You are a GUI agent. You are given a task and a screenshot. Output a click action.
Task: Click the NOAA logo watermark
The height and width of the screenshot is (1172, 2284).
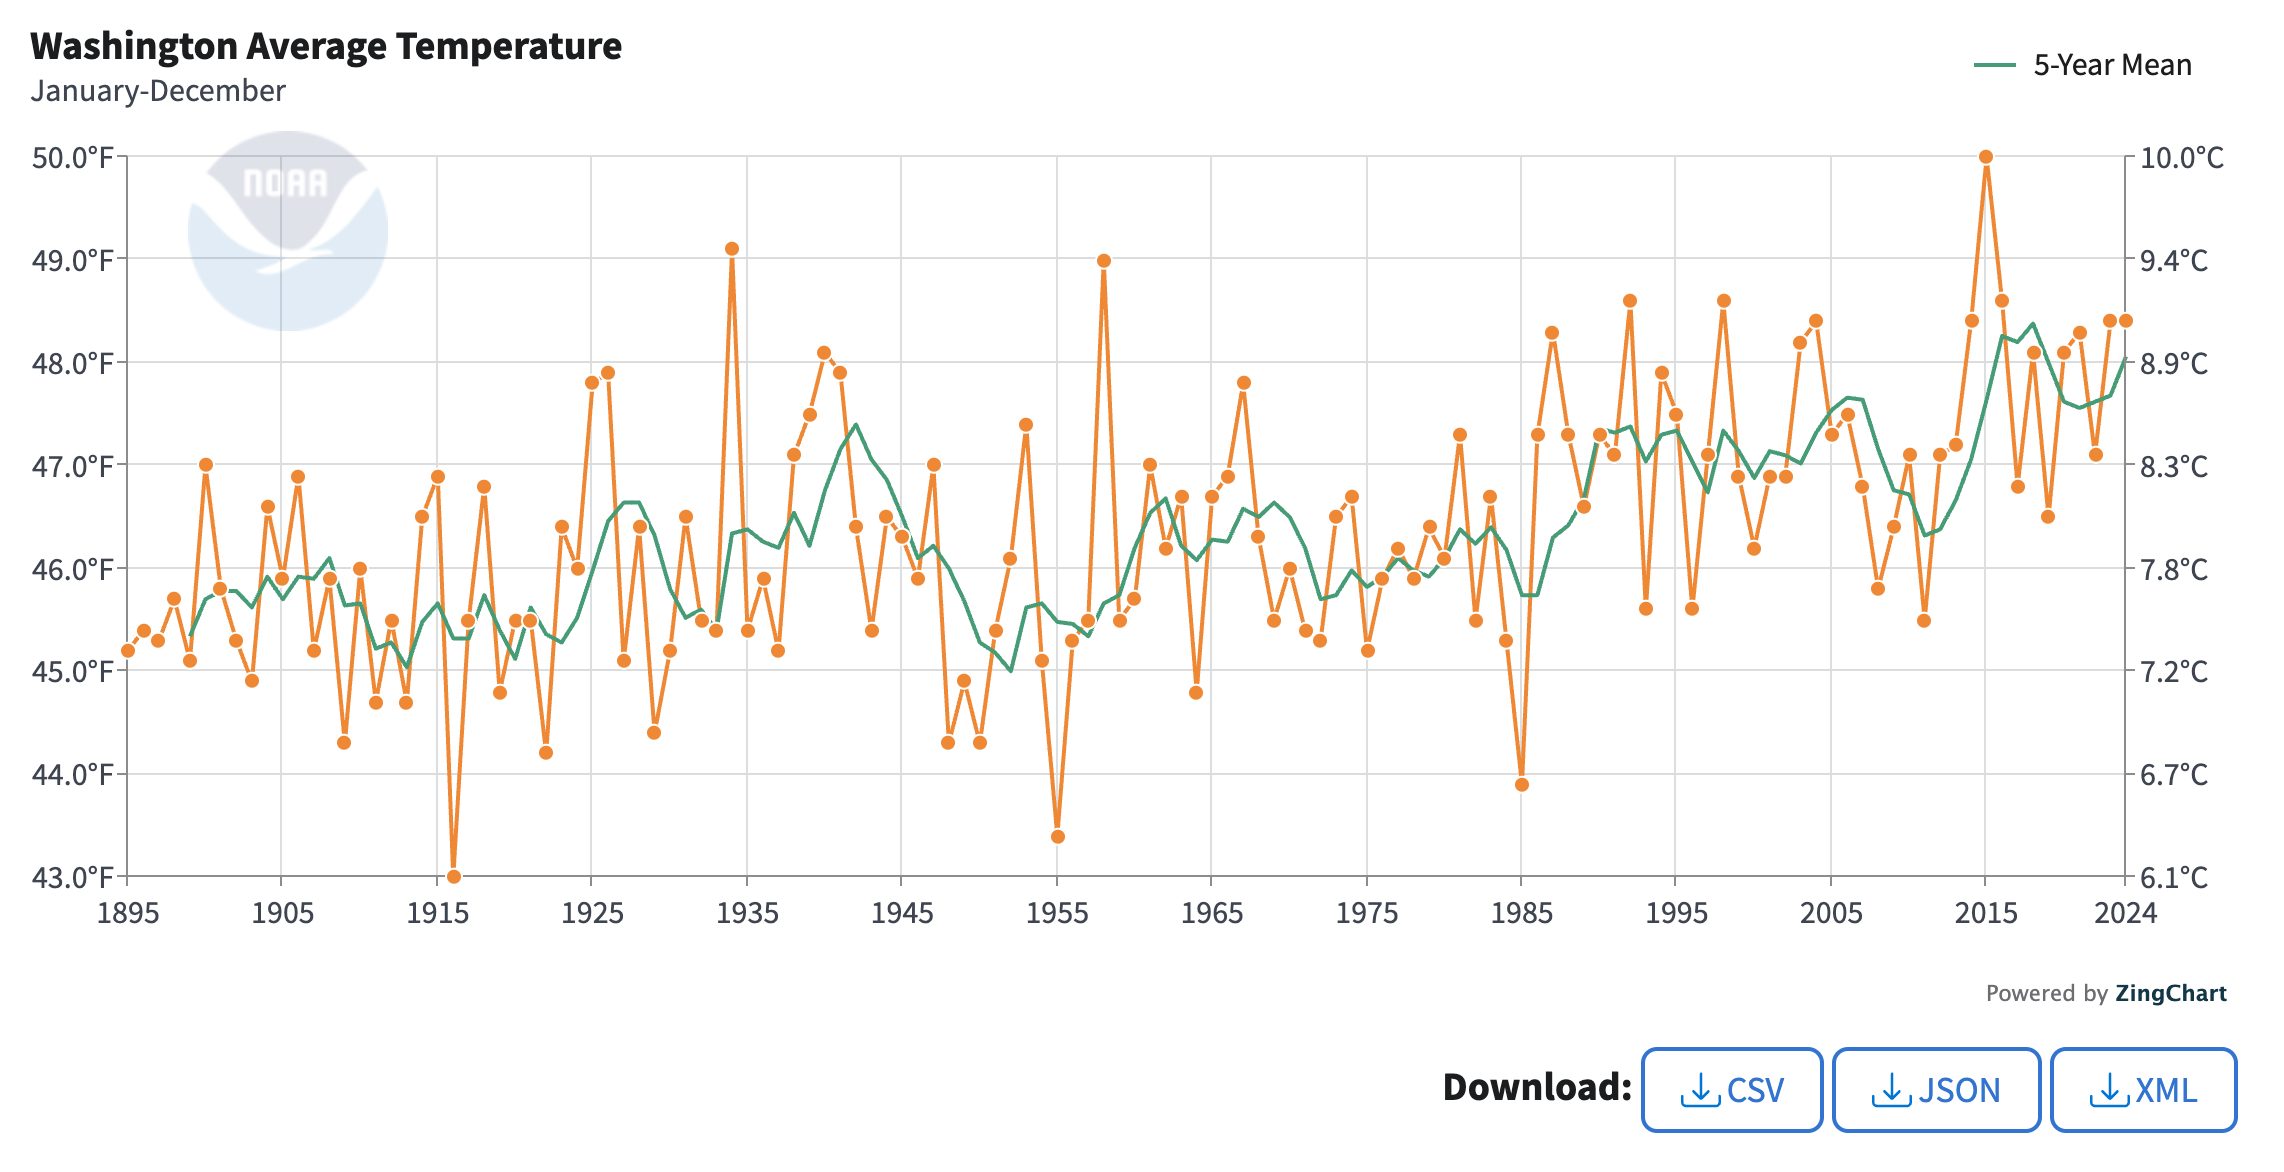pos(287,230)
